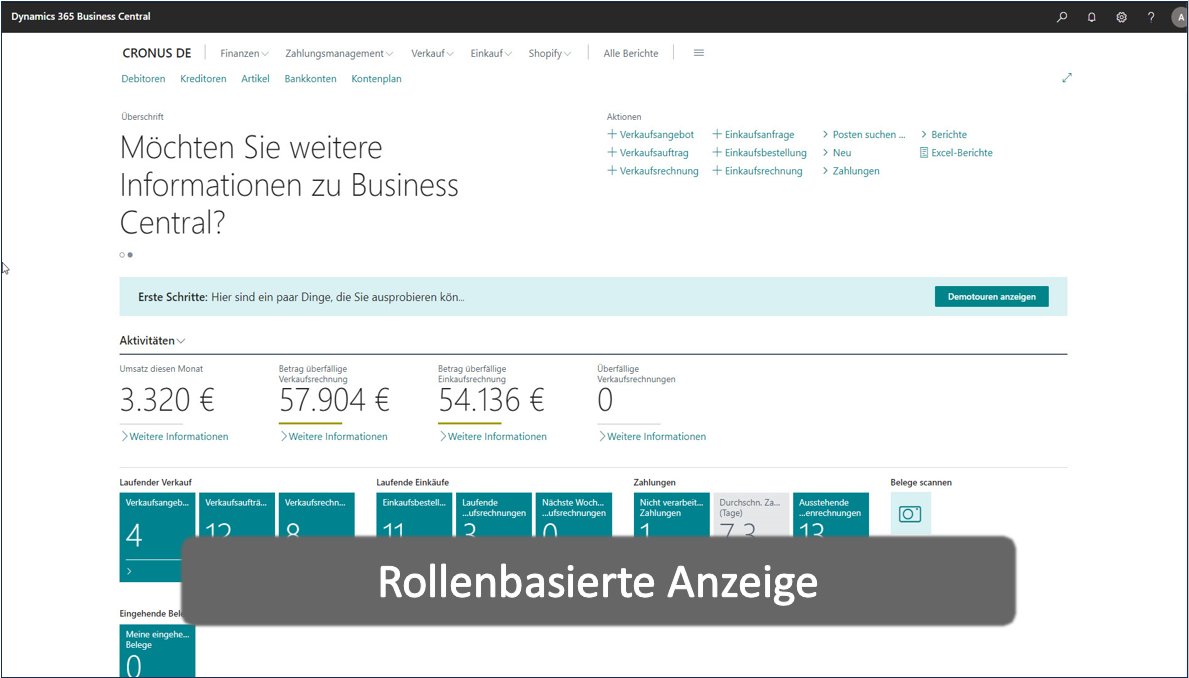Click the camera icon under Belege scannen
This screenshot has width=1189, height=678.
(910, 513)
